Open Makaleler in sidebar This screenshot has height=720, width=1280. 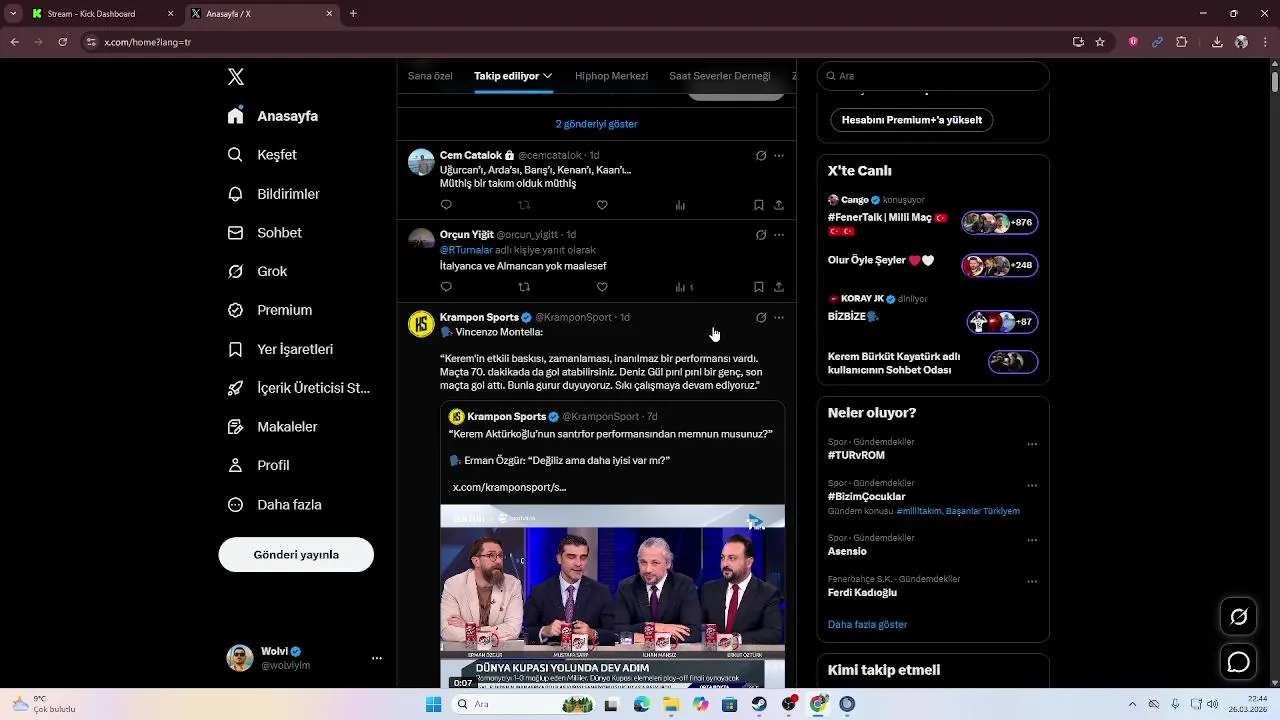[x=272, y=427]
